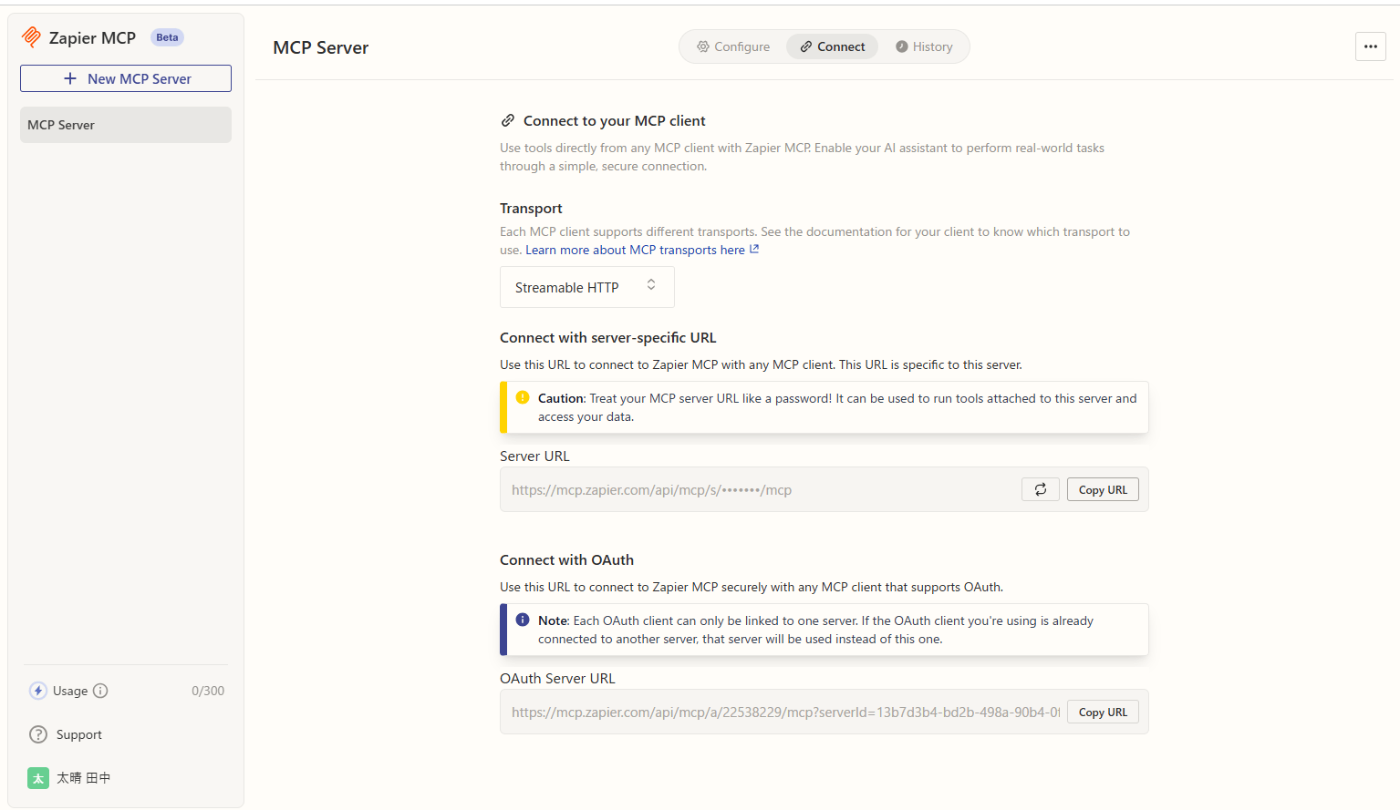
Task: Switch to the Configure tab
Action: tap(733, 47)
